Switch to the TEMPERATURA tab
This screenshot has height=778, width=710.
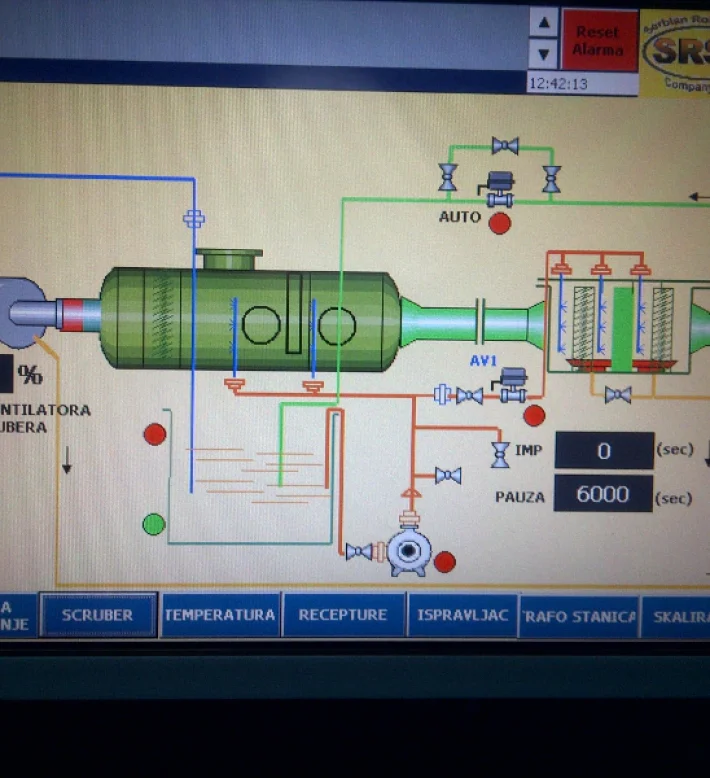coord(220,615)
